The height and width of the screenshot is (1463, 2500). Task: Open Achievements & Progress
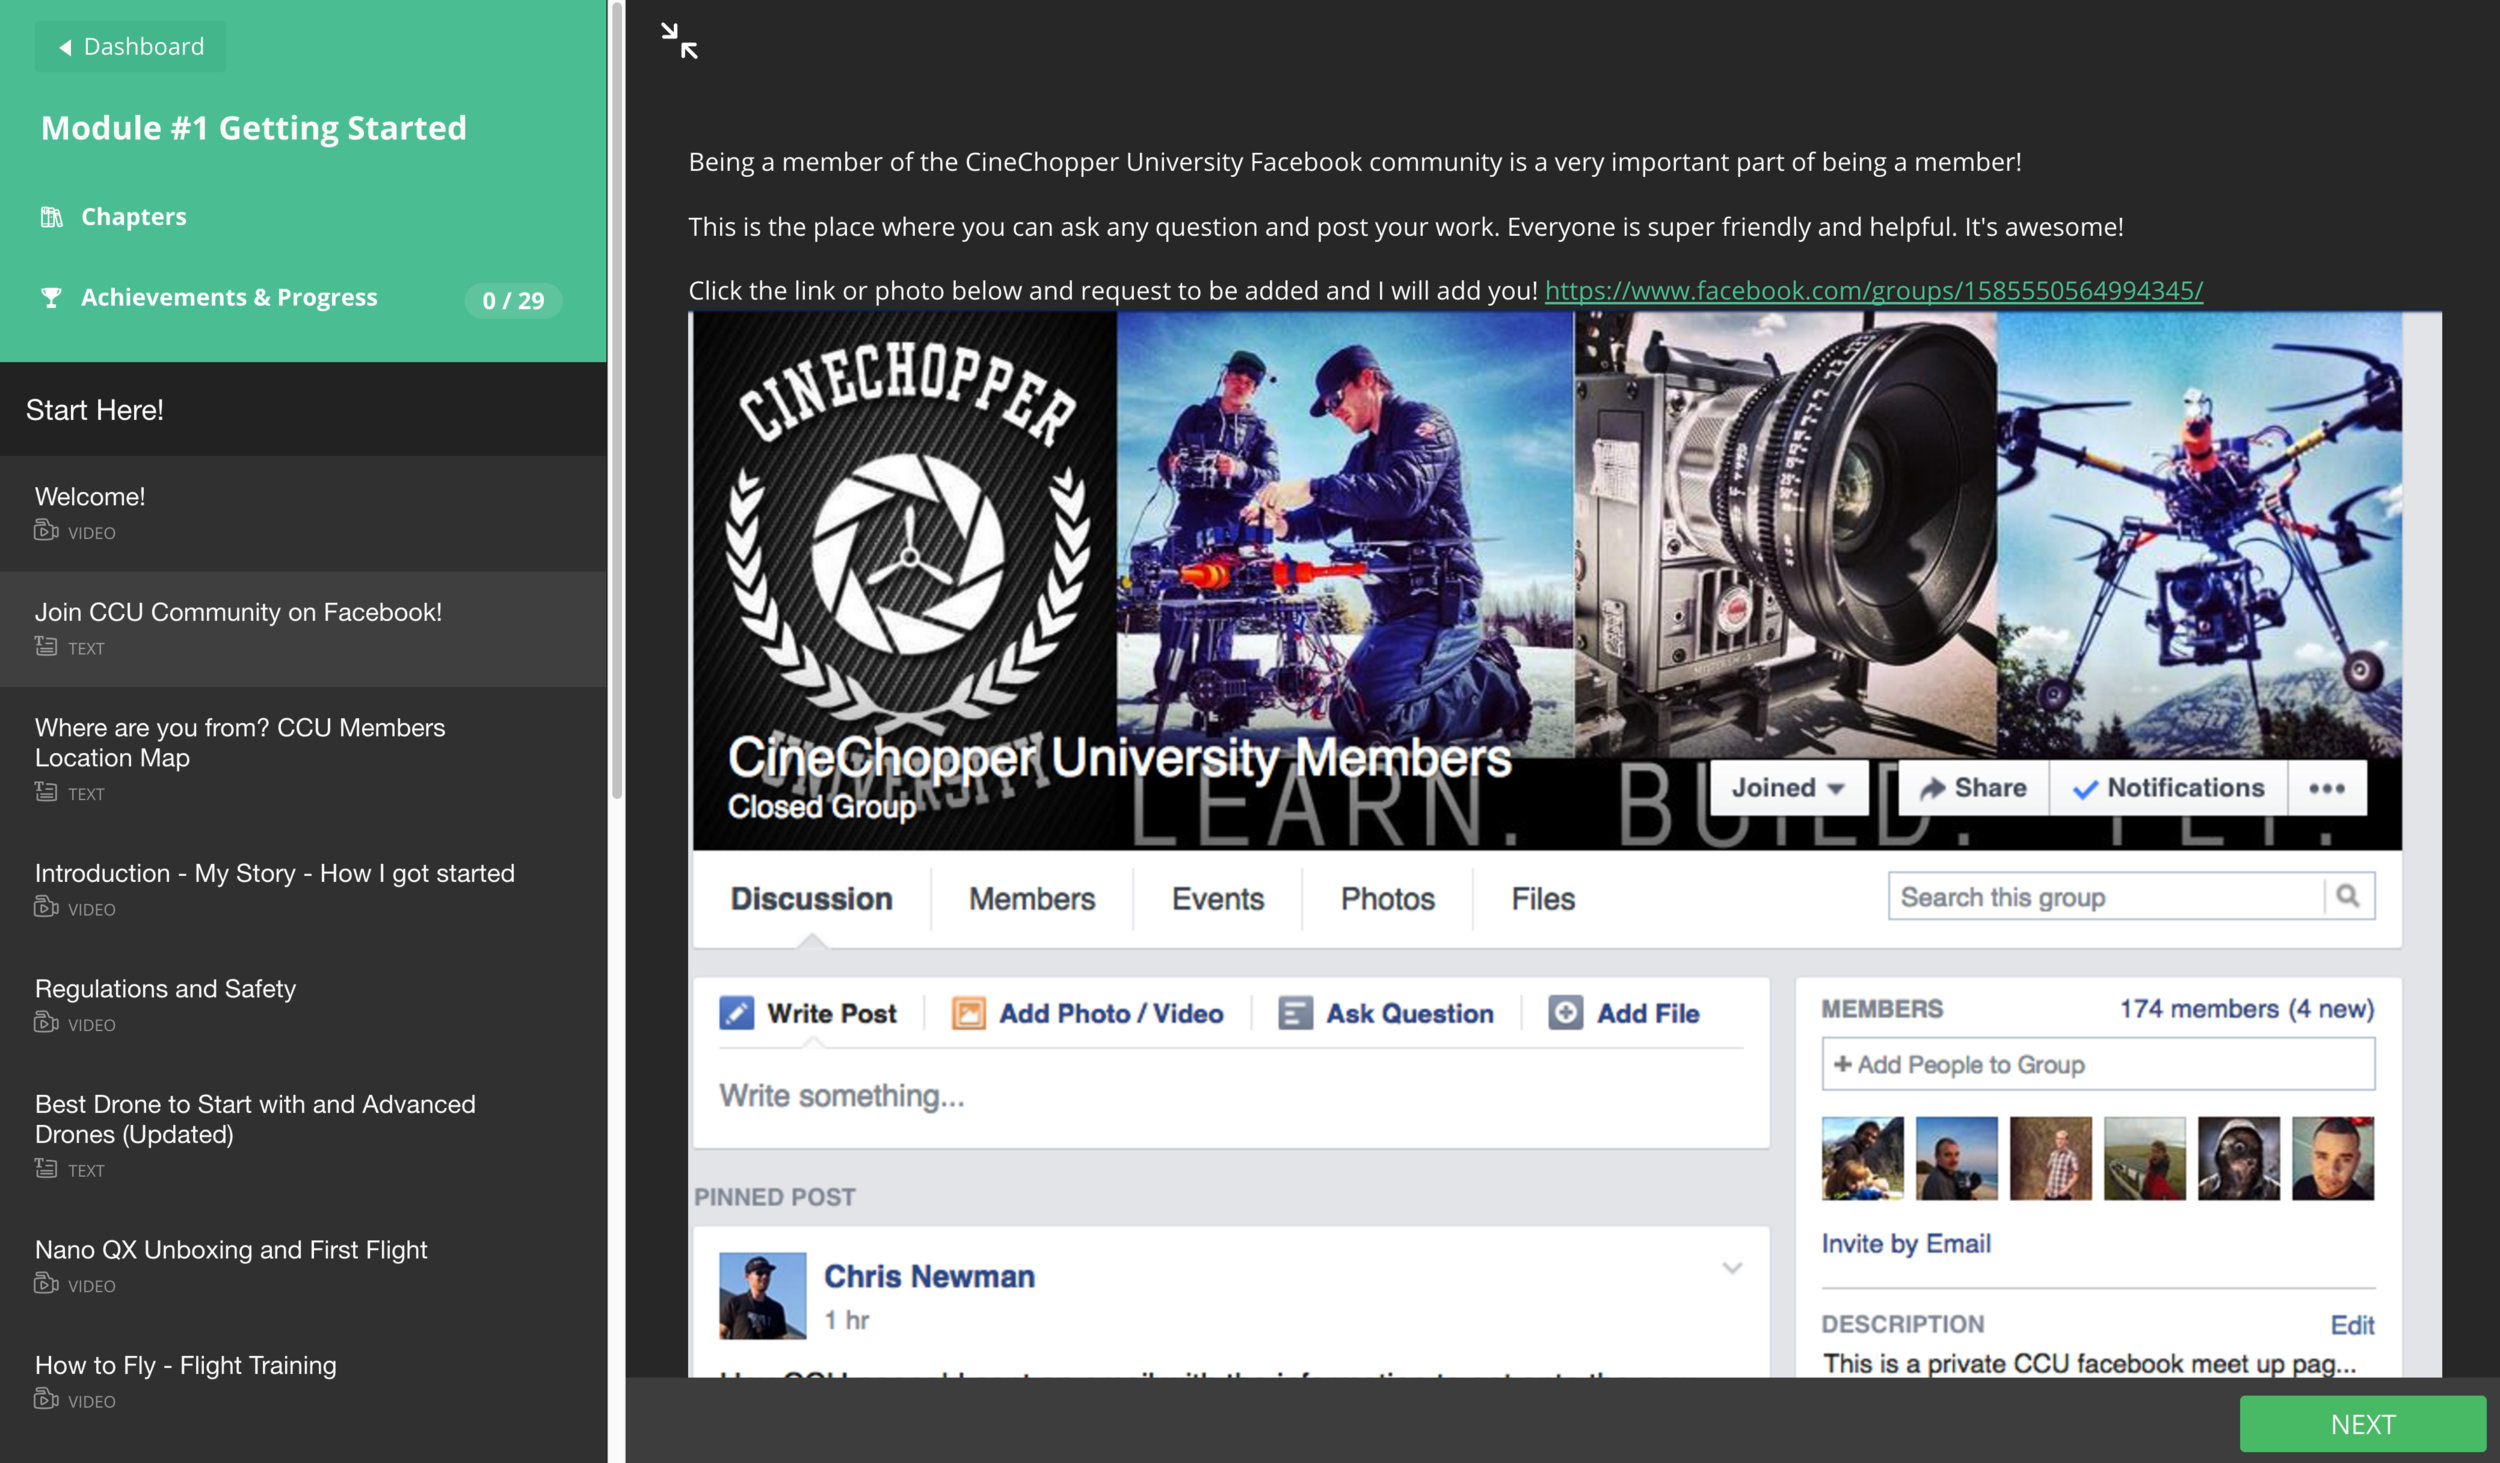[x=229, y=297]
